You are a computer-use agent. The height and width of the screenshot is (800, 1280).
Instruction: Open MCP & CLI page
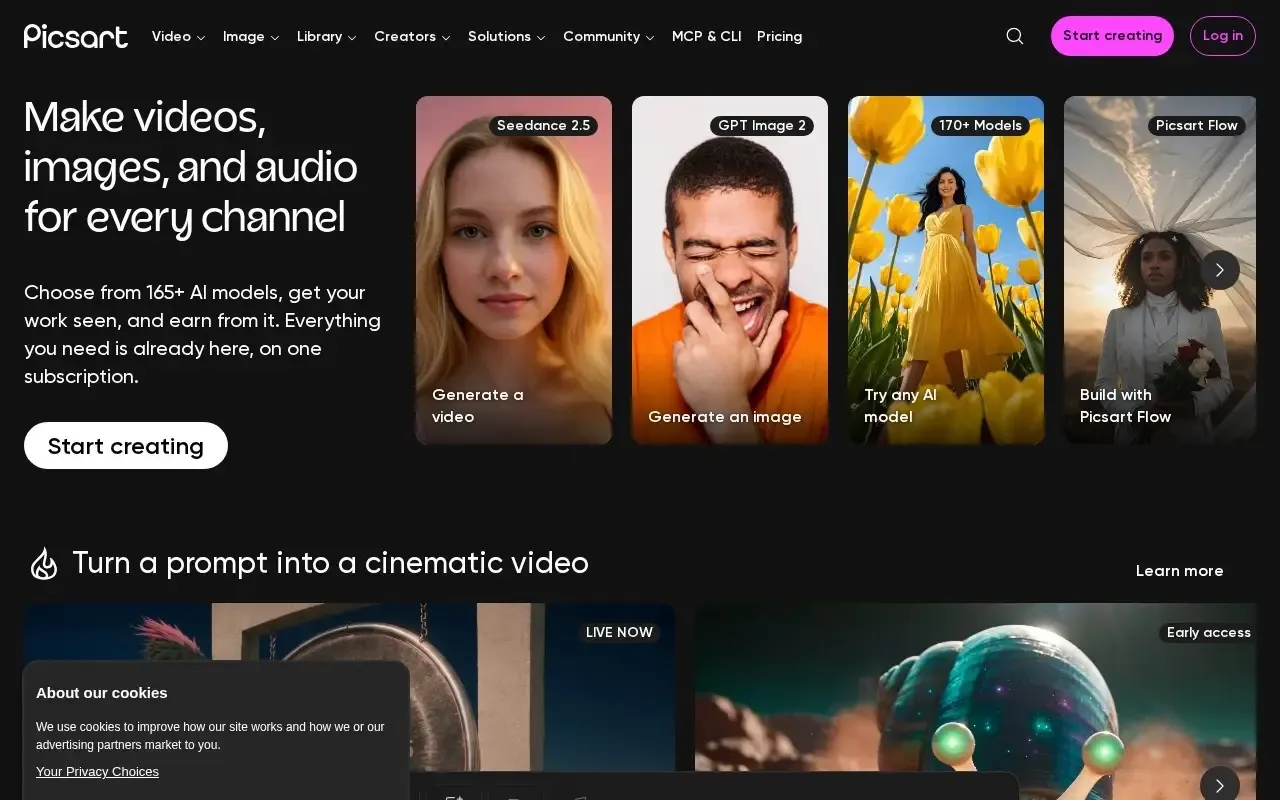[x=707, y=36]
